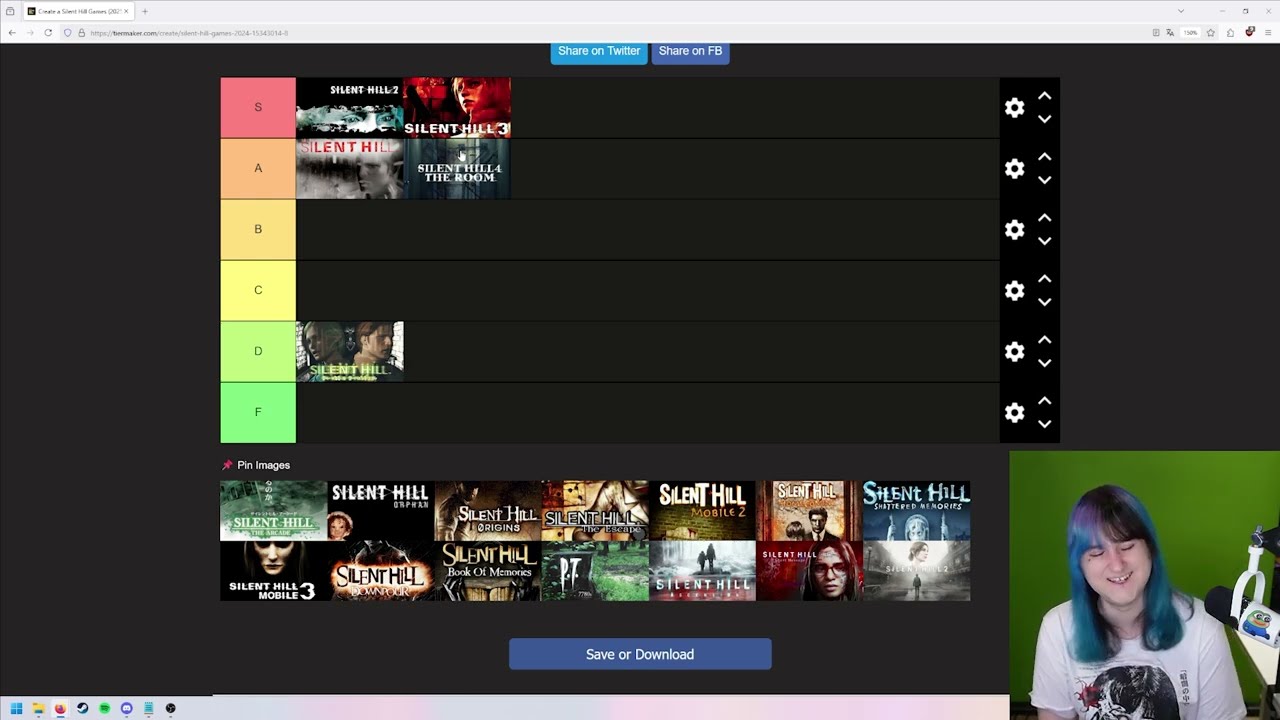This screenshot has width=1280, height=720.
Task: Pick Silent Hill Downpour thumbnail
Action: click(381, 571)
